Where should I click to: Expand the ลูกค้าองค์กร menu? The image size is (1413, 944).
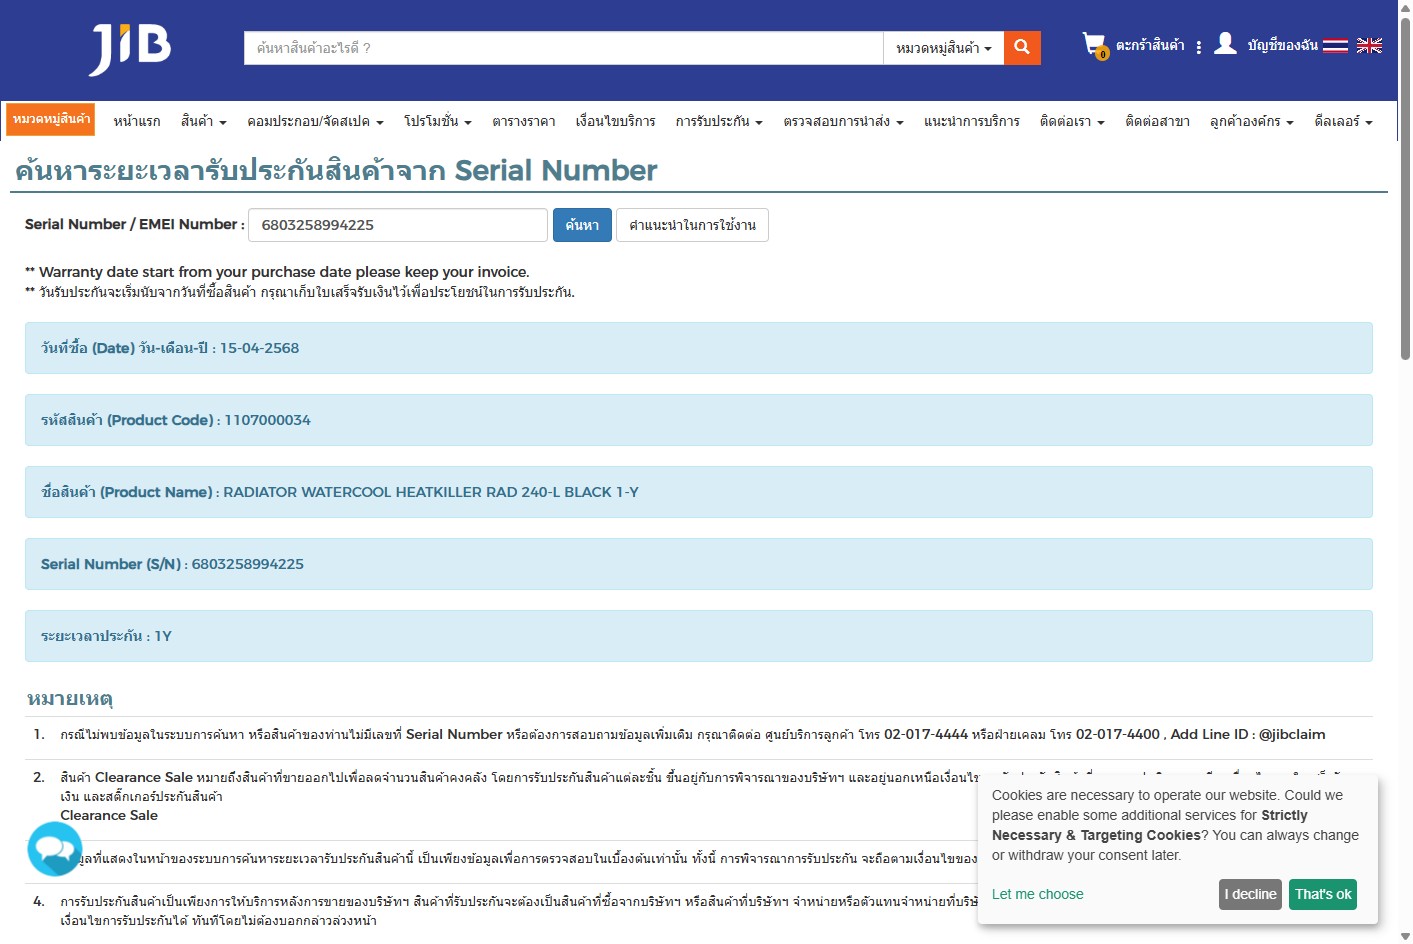pos(1251,121)
